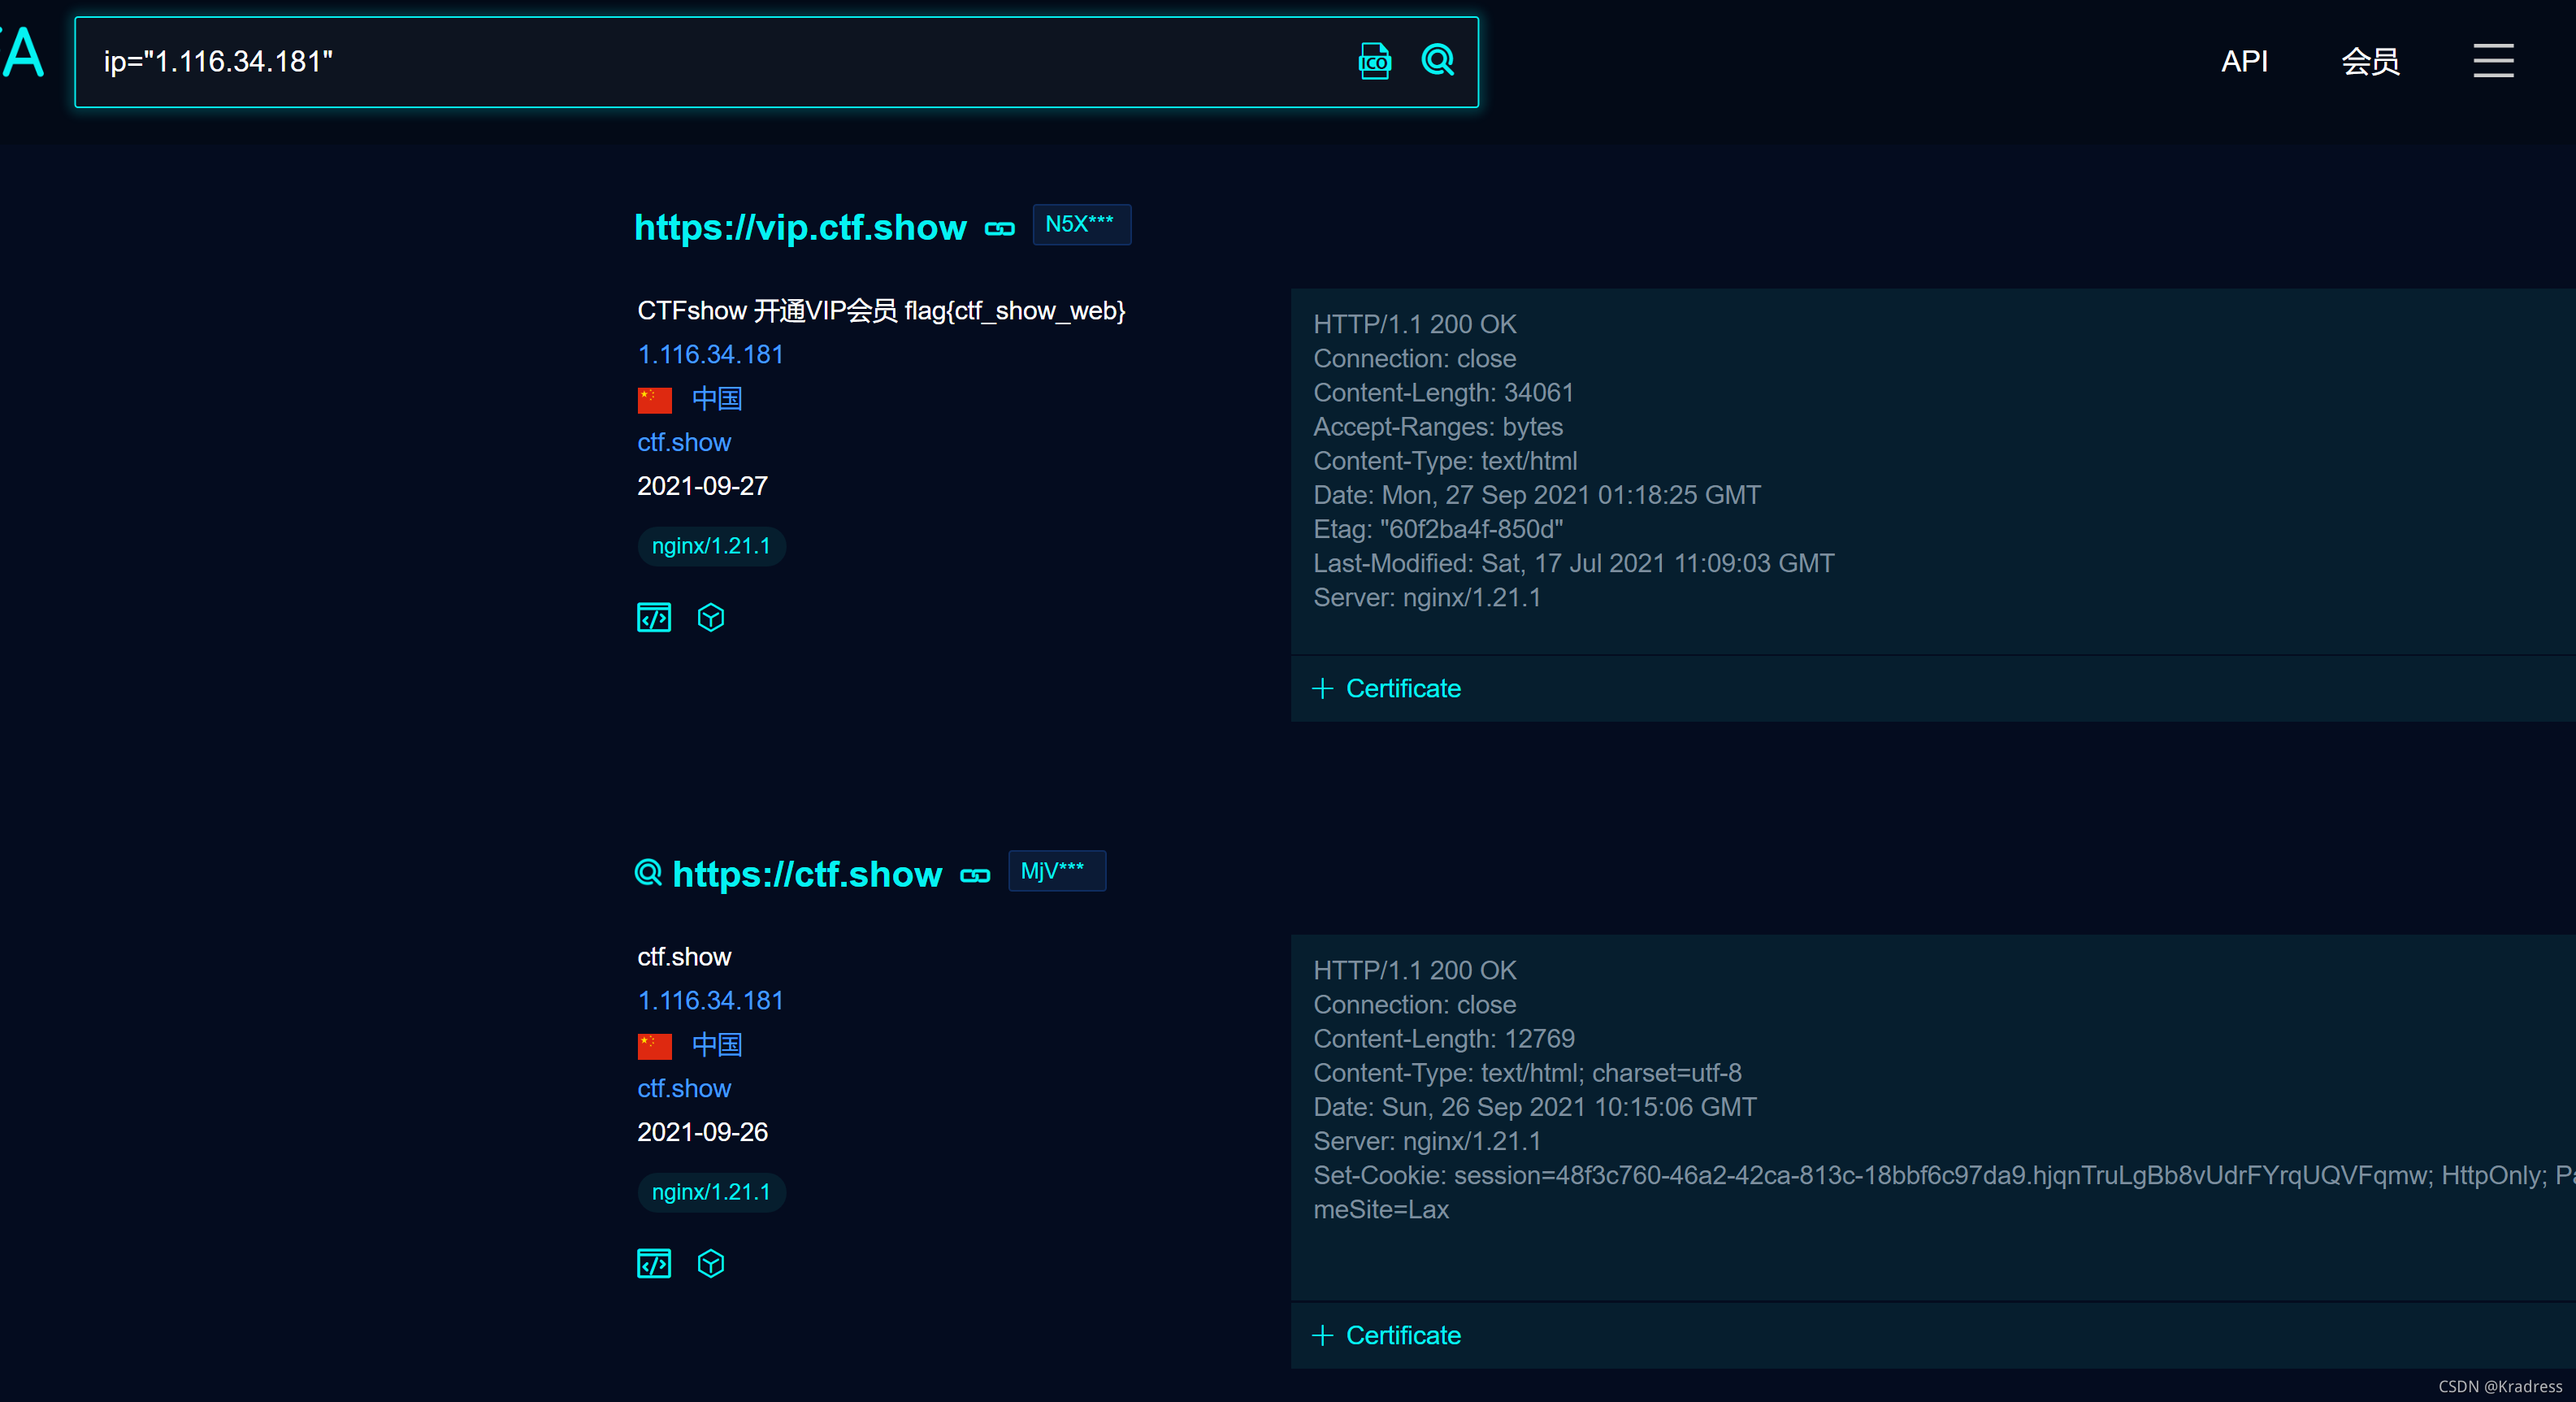The height and width of the screenshot is (1402, 2576).
Task: Click 中国 country link in vip.ctf.show result
Action: point(717,399)
